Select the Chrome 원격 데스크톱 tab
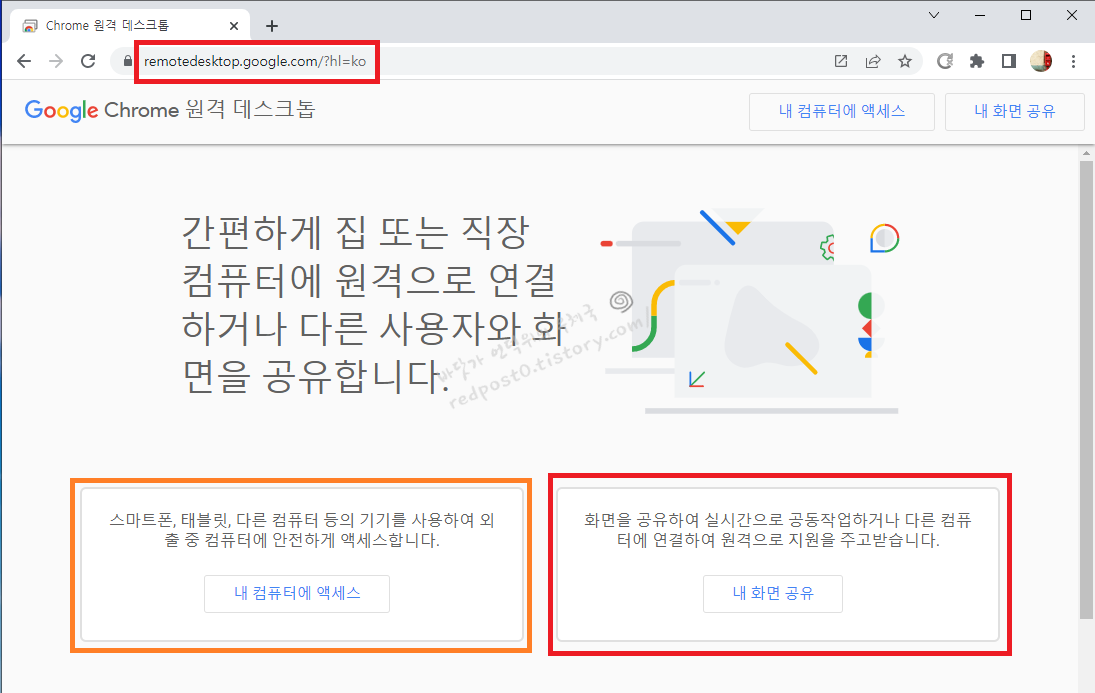 (129, 26)
